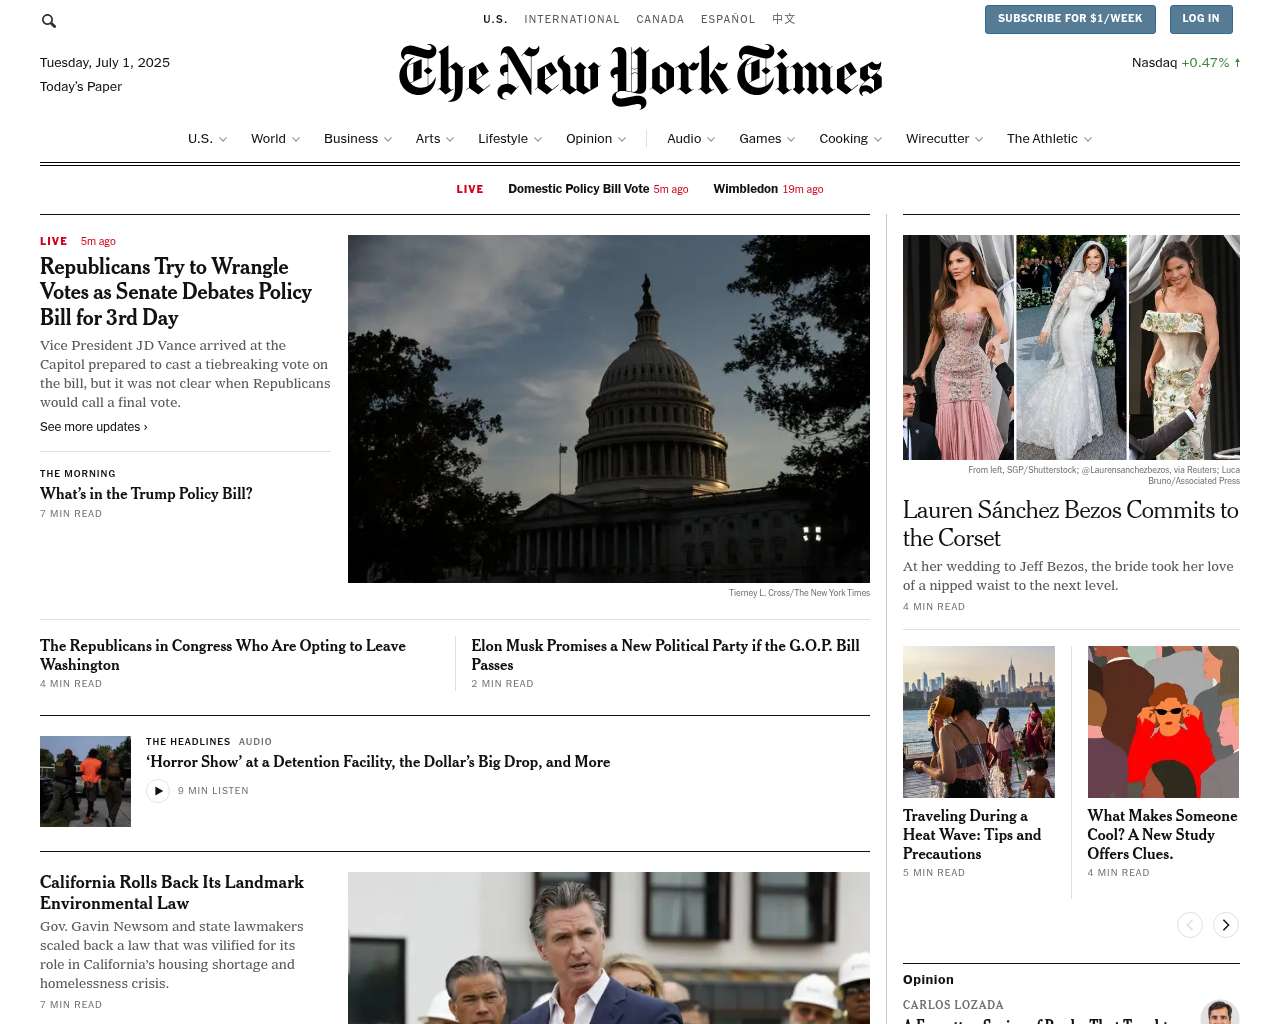The width and height of the screenshot is (1280, 1024).
Task: Click Subscribe for $1/week button
Action: click(x=1070, y=19)
